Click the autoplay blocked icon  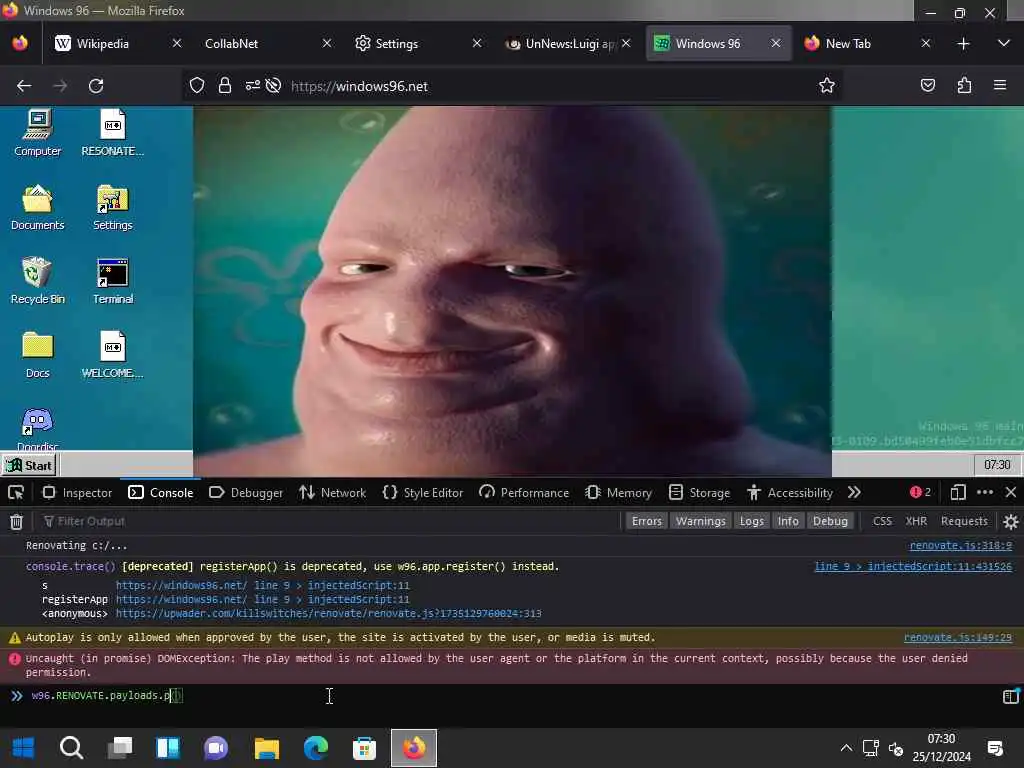(274, 86)
